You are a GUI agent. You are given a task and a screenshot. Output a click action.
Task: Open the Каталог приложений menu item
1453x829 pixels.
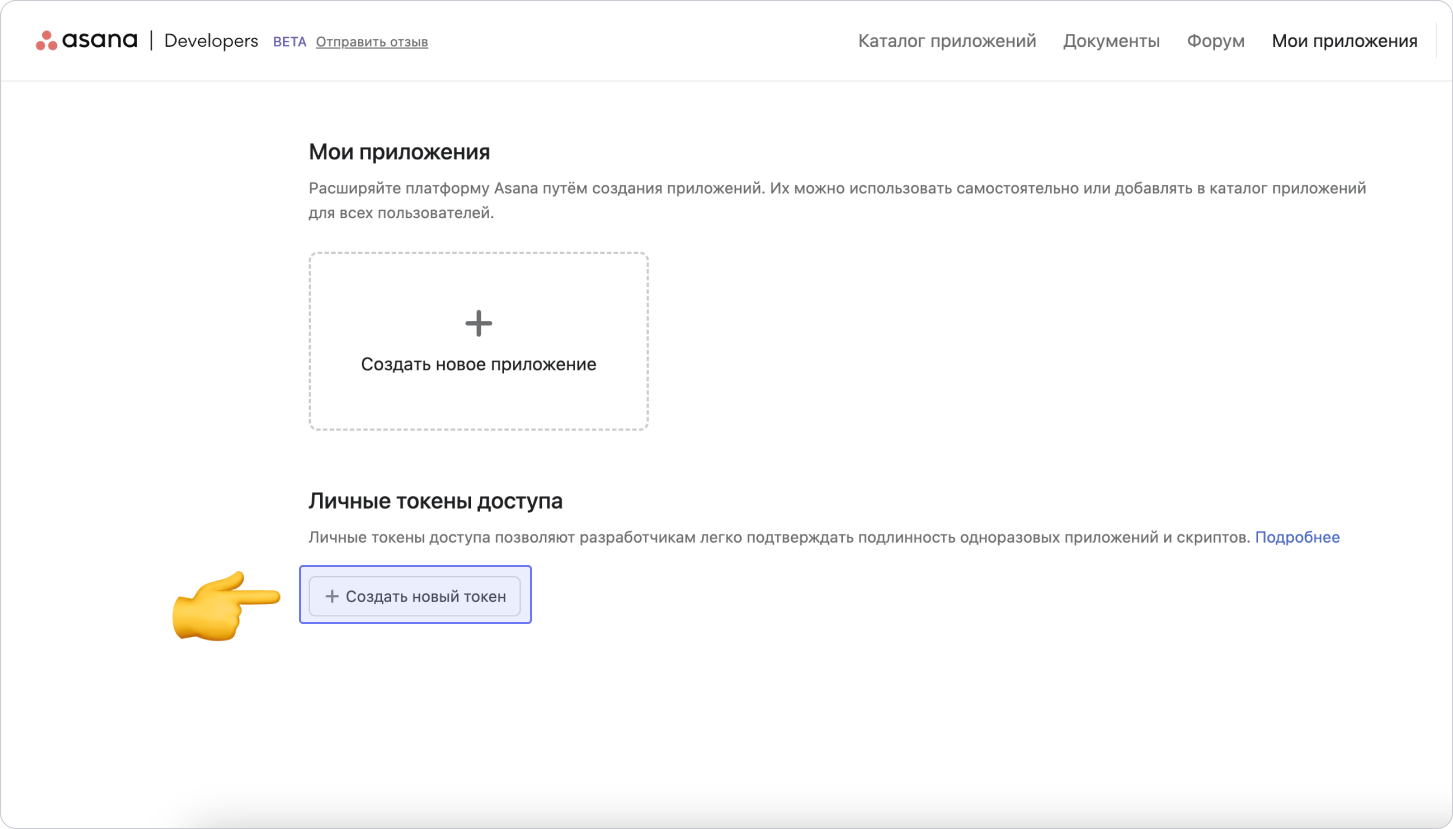pyautogui.click(x=946, y=41)
